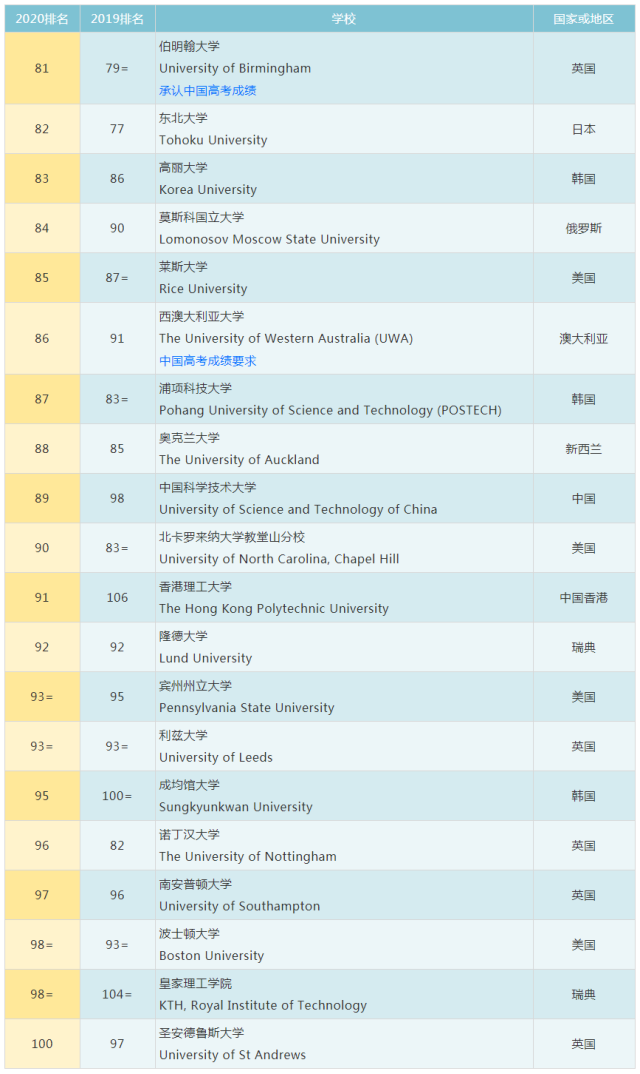Select the text 莱斯大学
640x1074 pixels.
click(x=183, y=267)
